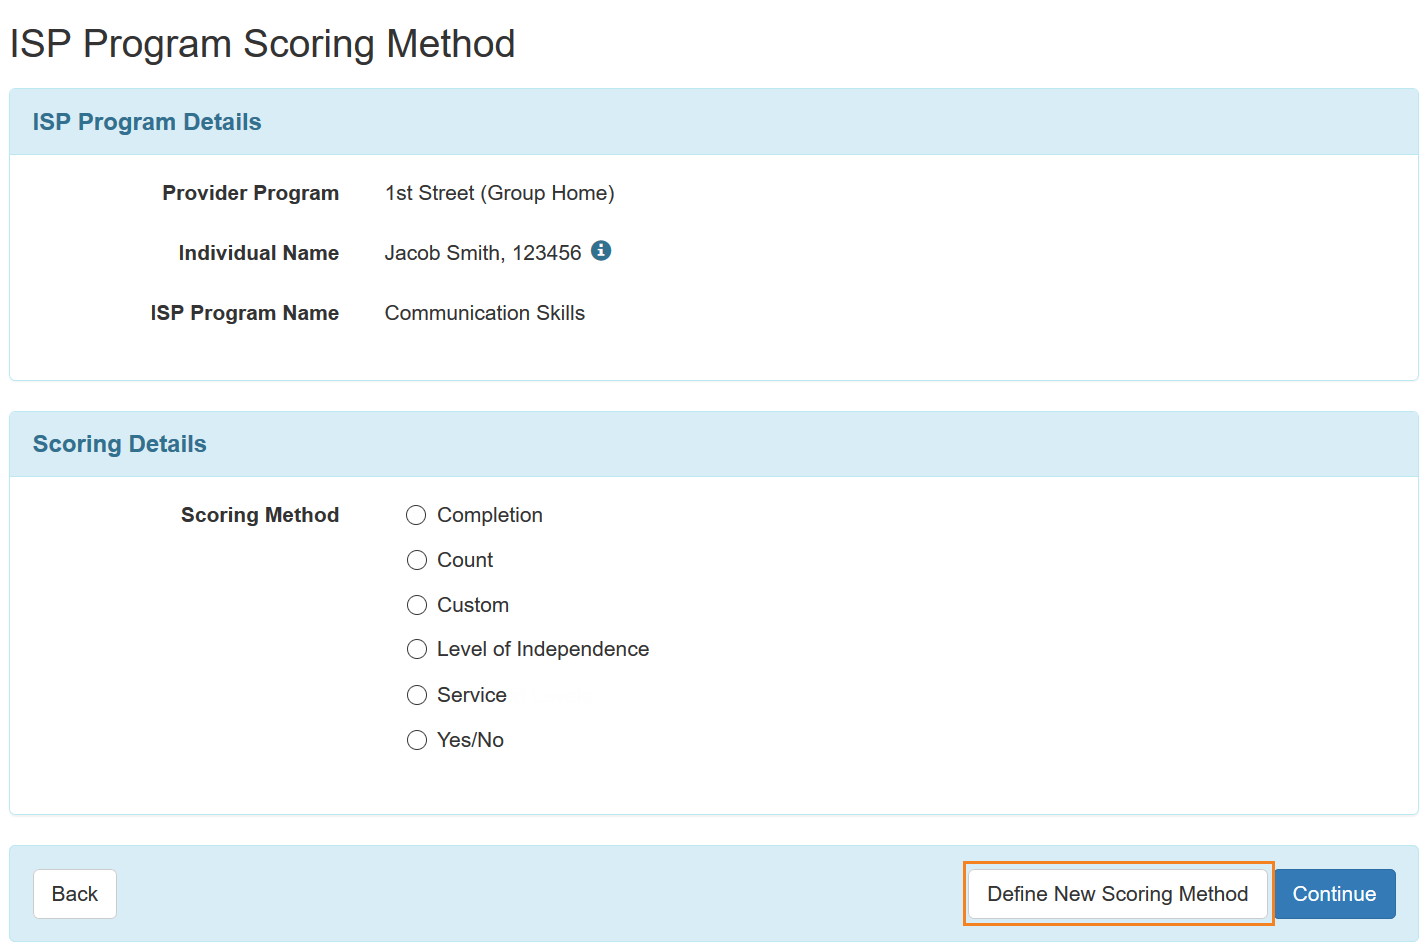Select the Yes/No radio option

[417, 740]
